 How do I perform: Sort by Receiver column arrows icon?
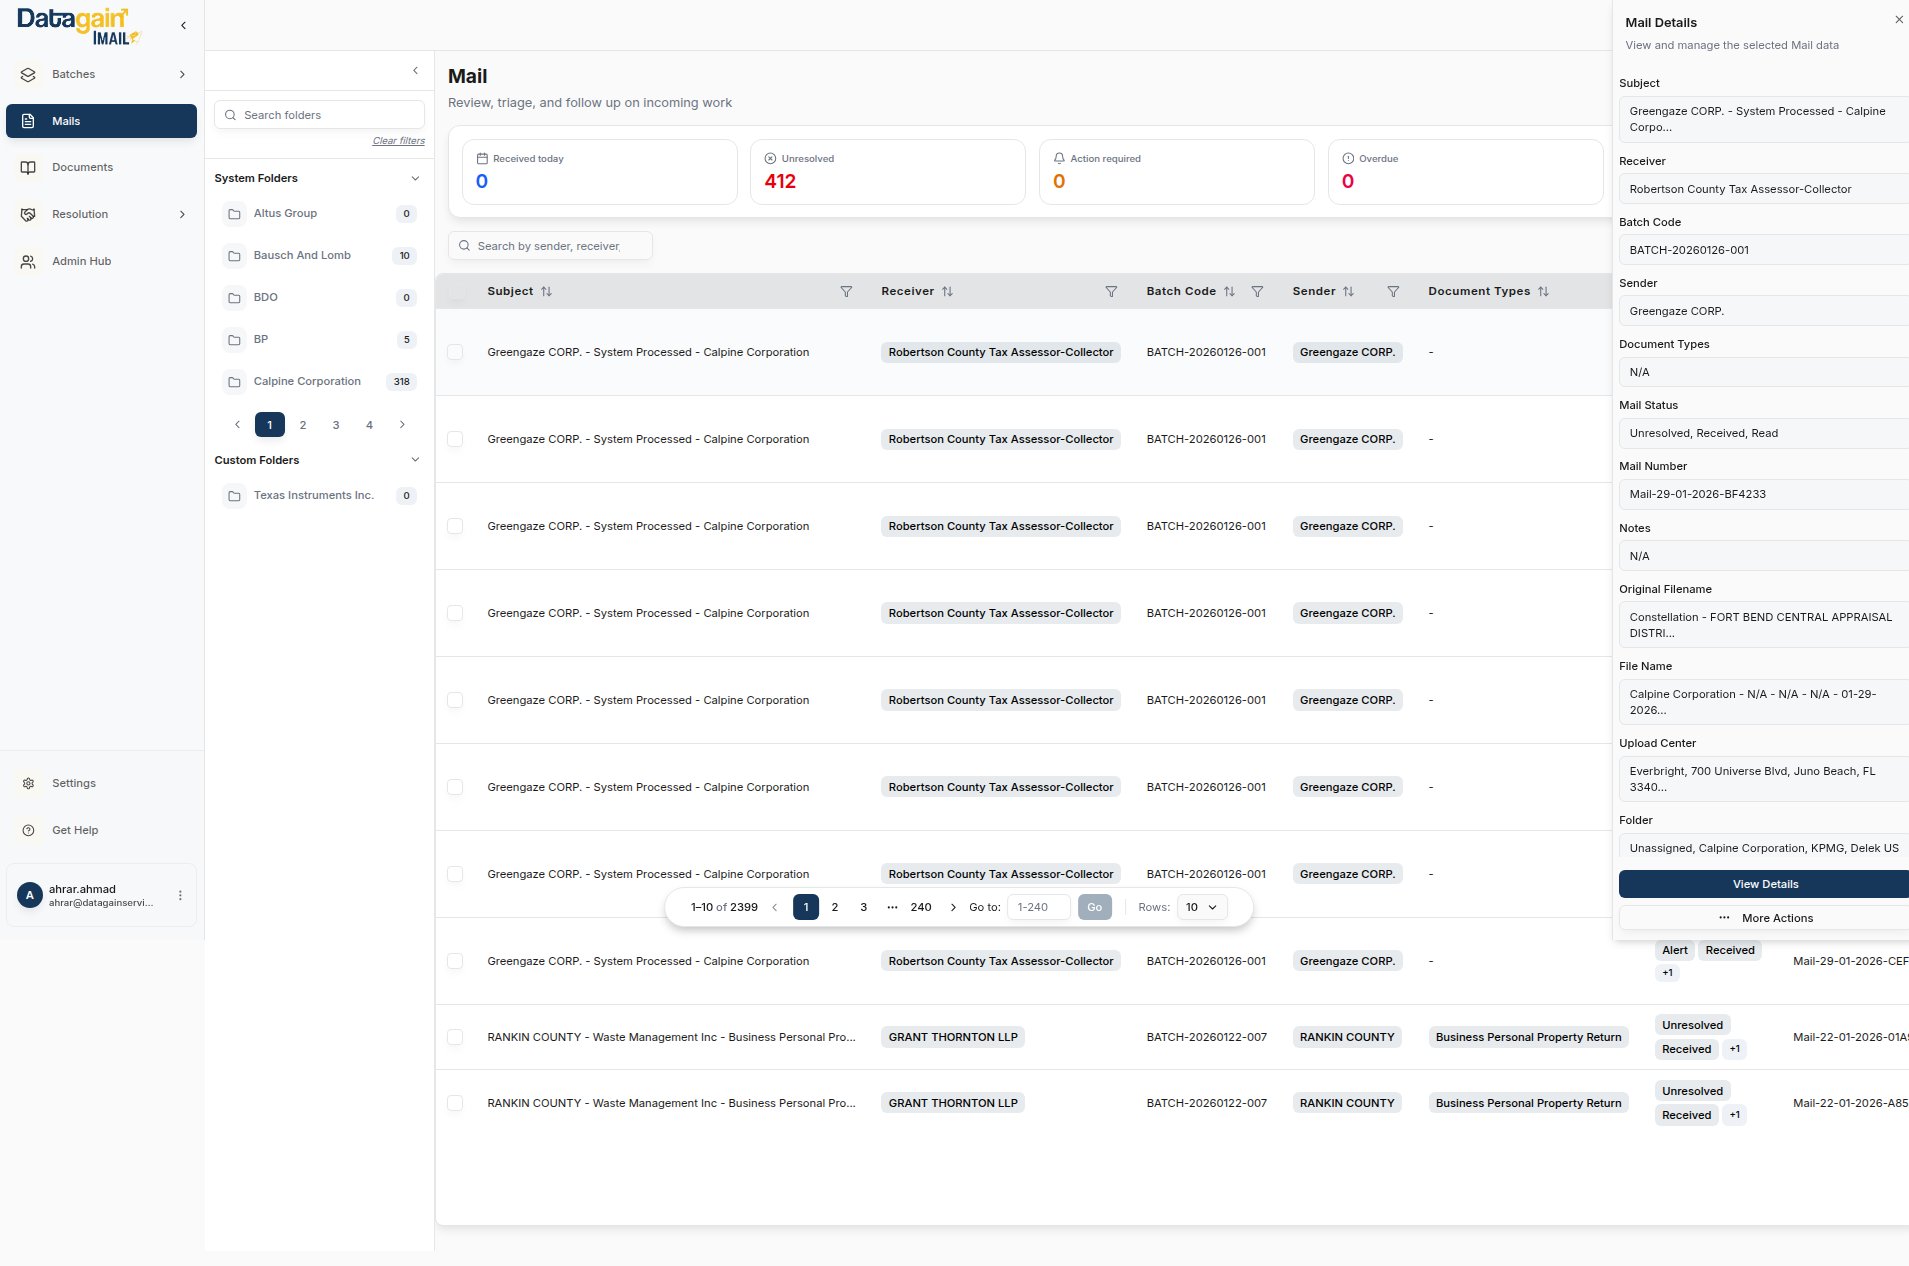tap(947, 292)
